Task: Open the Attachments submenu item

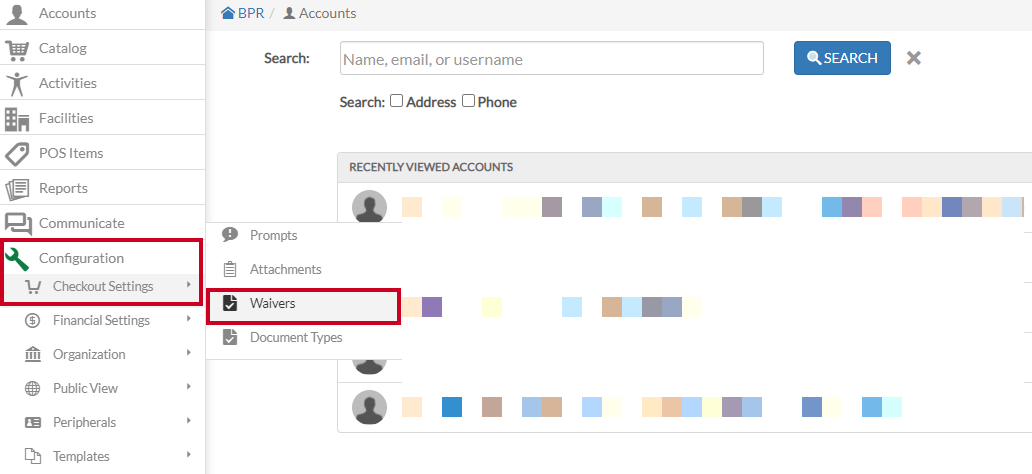Action: 303,269
